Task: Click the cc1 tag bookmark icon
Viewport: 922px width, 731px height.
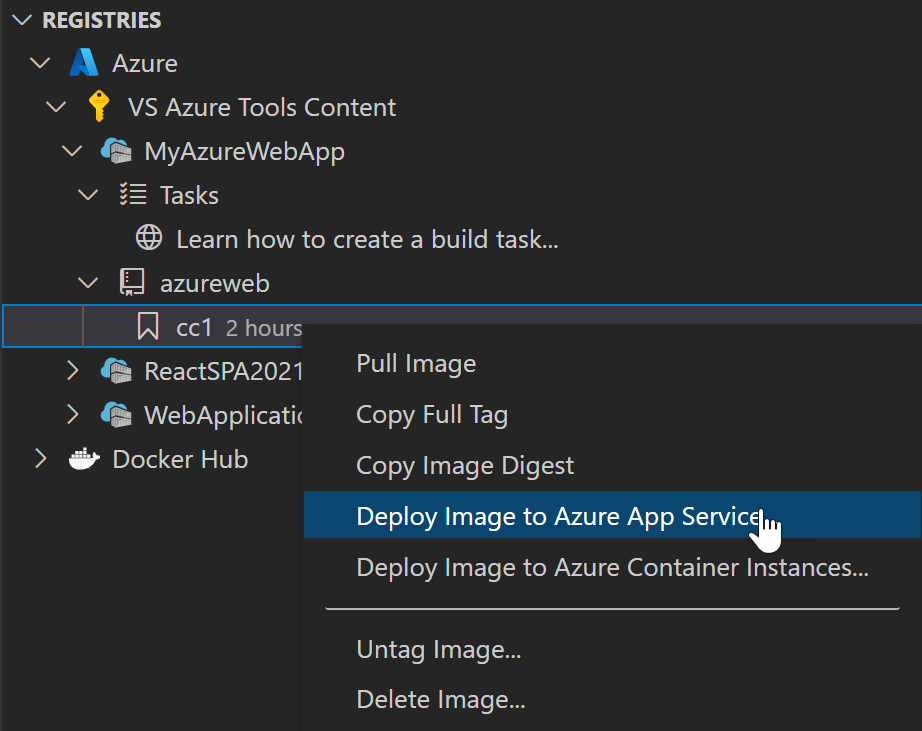Action: (148, 326)
